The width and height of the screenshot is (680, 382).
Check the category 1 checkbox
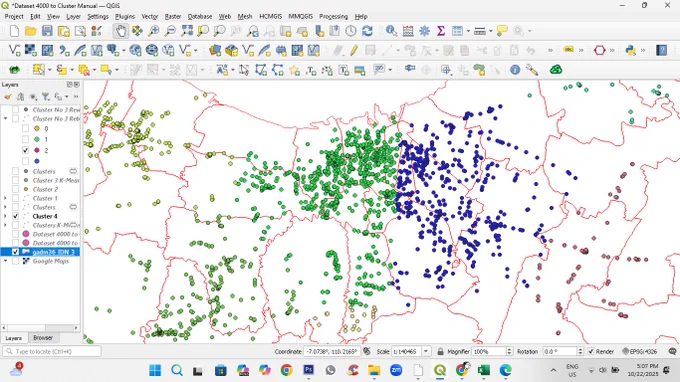click(25, 139)
